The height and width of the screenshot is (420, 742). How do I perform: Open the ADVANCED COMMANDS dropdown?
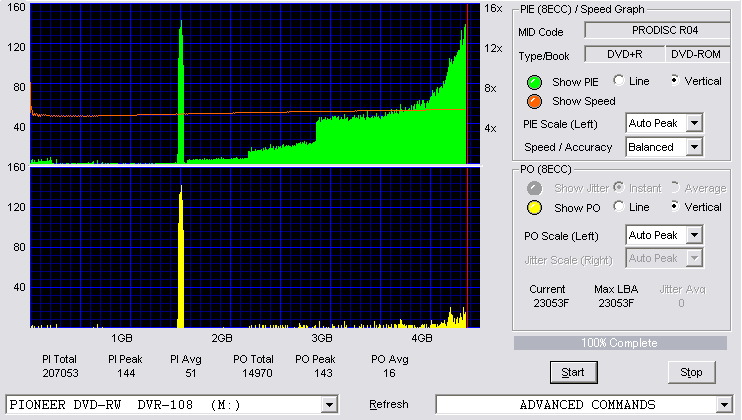point(724,405)
